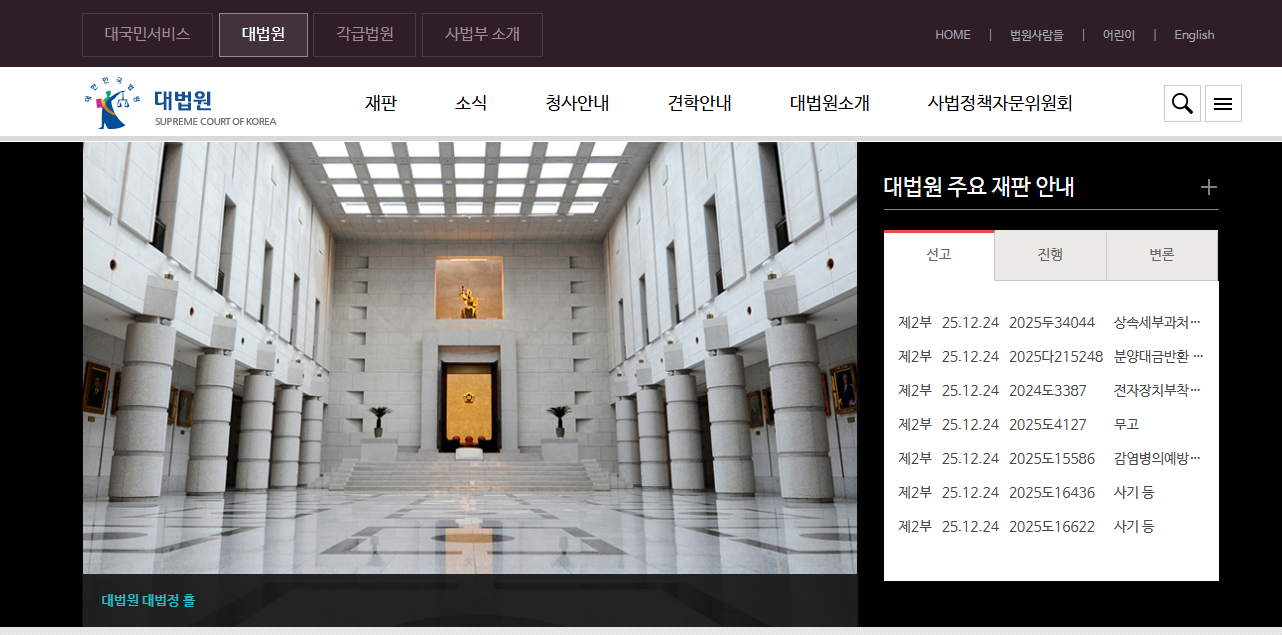The width and height of the screenshot is (1282, 635).
Task: Switch the site language to English
Action: tap(1193, 34)
